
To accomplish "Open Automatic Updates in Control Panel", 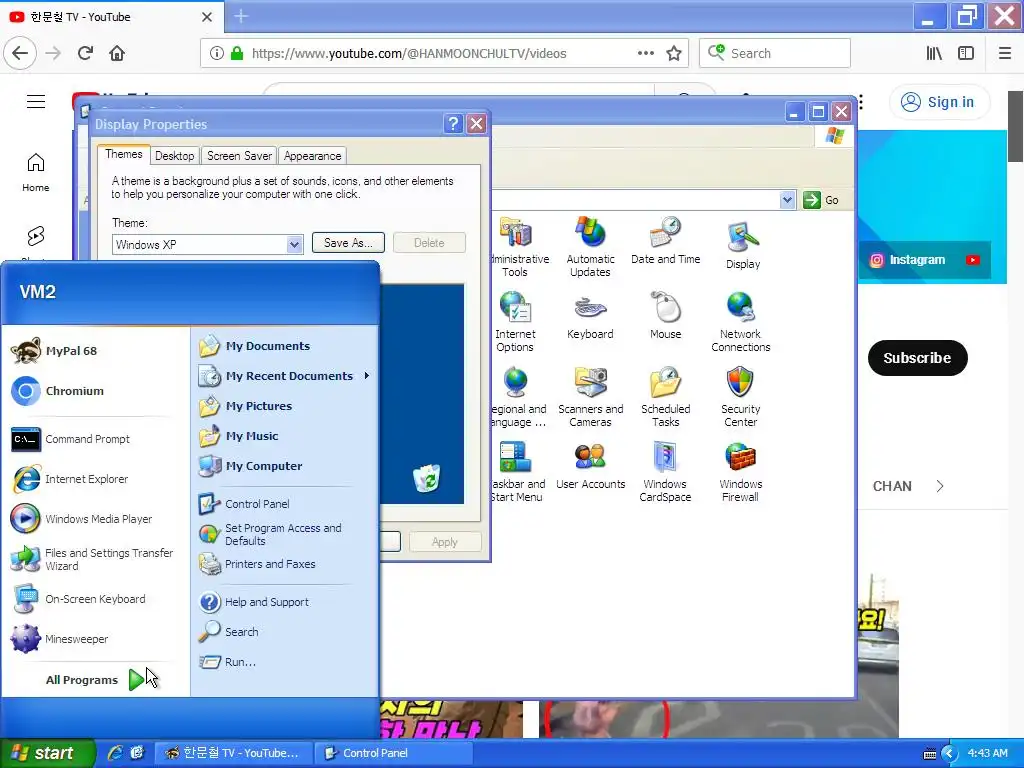I will pos(590,247).
